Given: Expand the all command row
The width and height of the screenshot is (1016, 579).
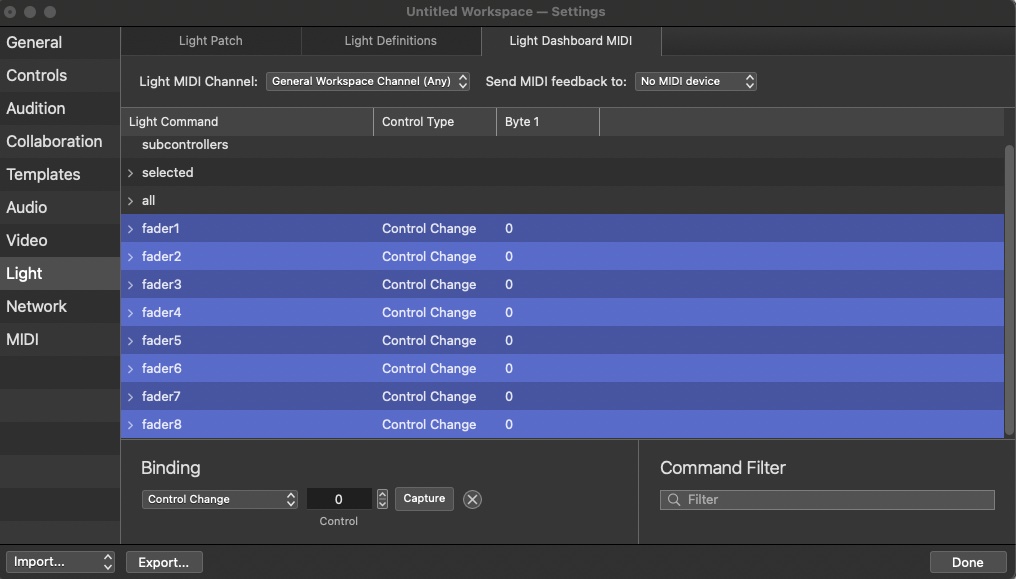Looking at the screenshot, I should (130, 201).
